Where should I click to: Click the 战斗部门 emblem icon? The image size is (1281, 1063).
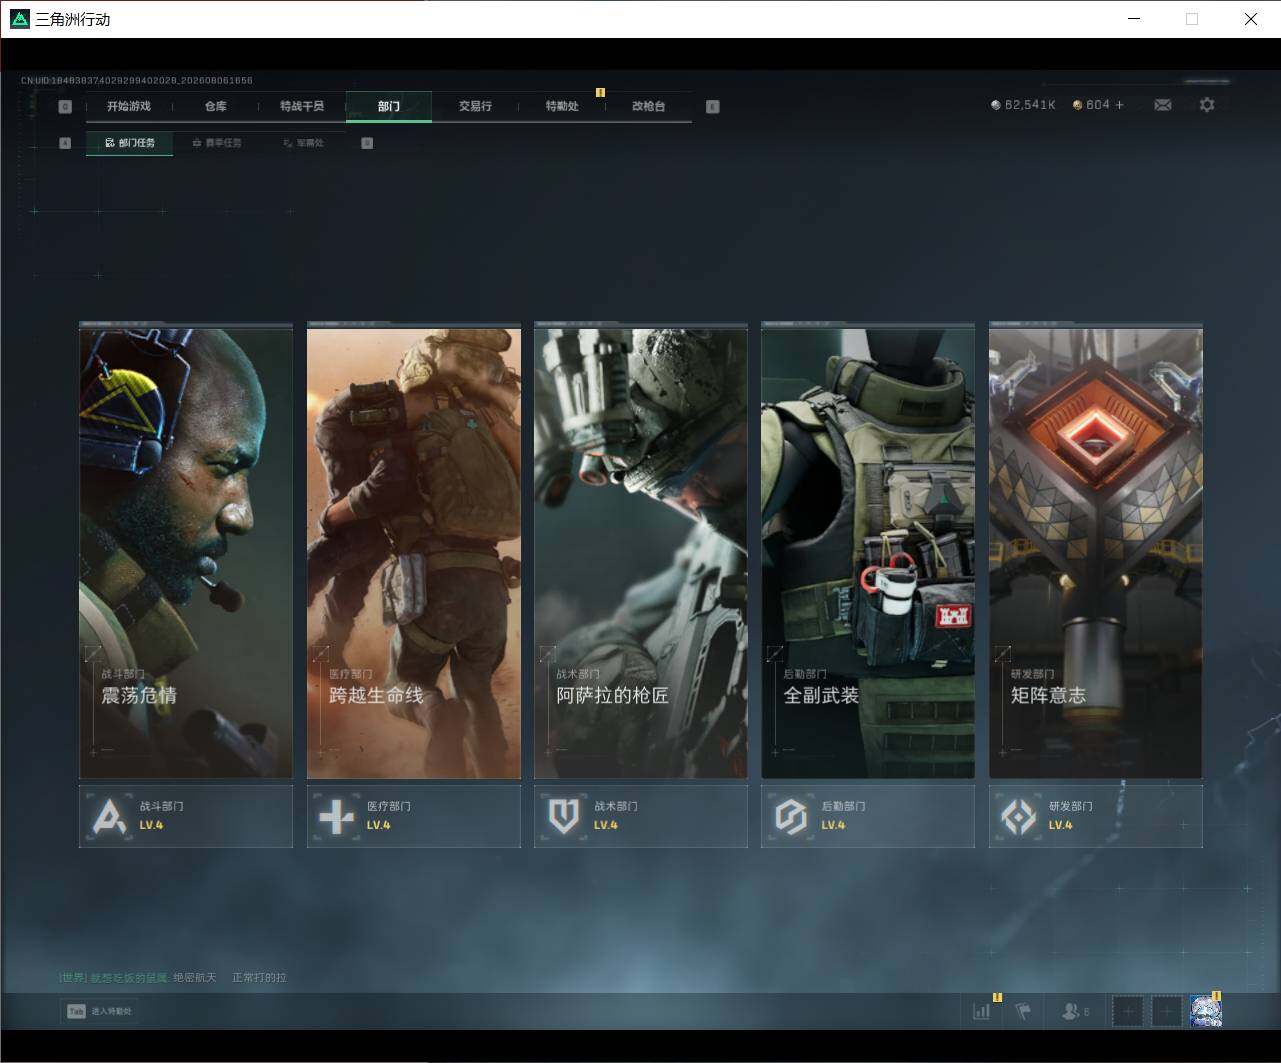click(x=109, y=816)
